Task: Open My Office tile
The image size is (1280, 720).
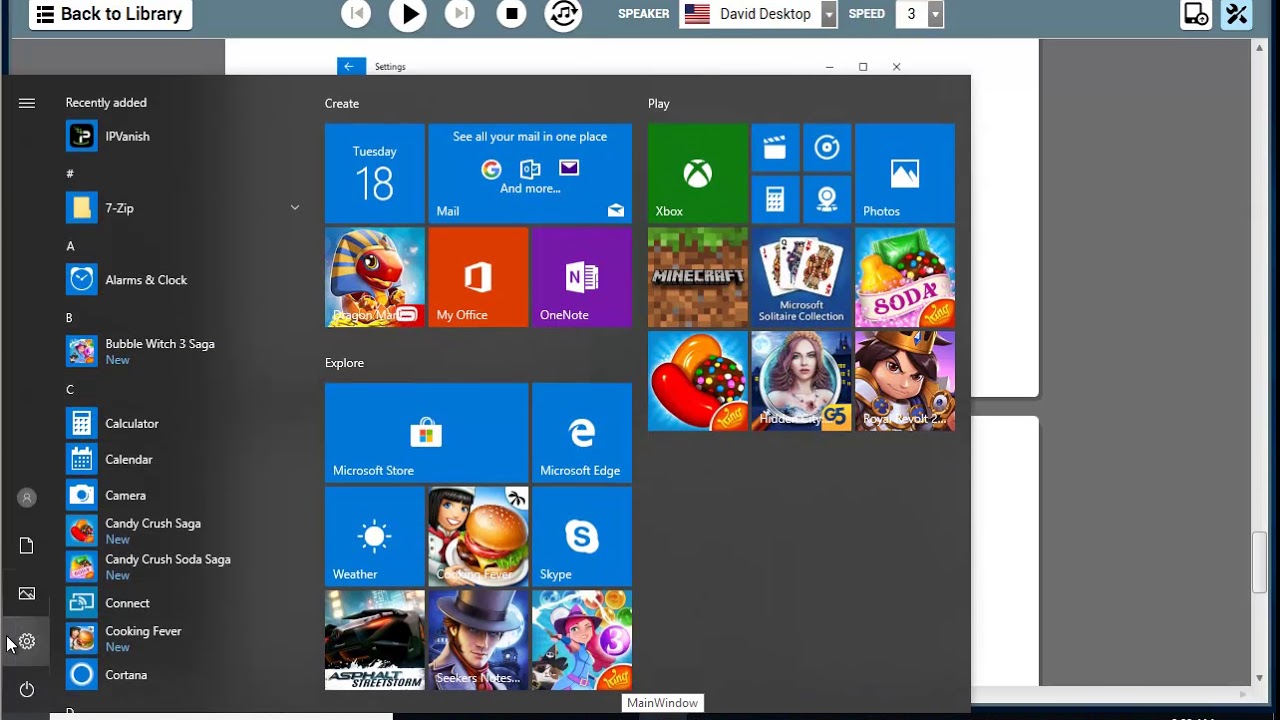Action: coord(478,277)
